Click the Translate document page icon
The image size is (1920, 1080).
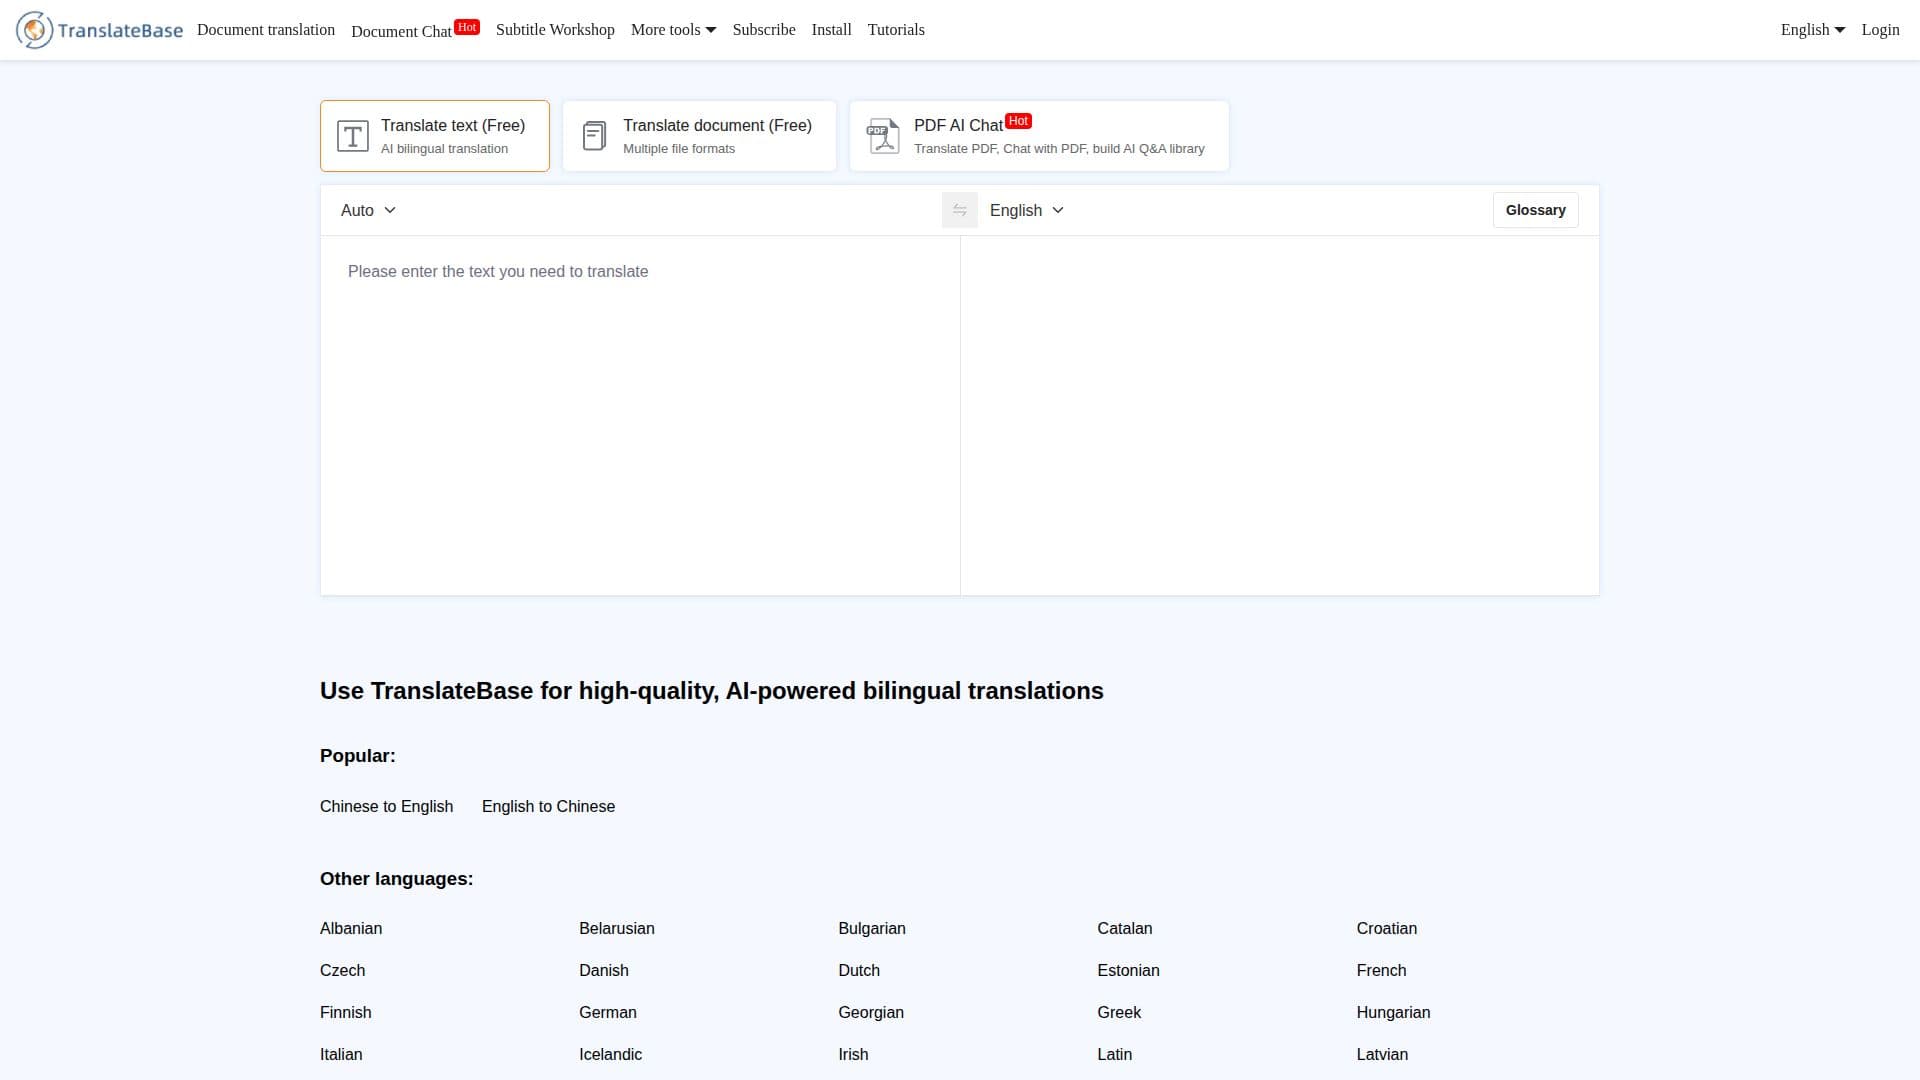(x=594, y=136)
